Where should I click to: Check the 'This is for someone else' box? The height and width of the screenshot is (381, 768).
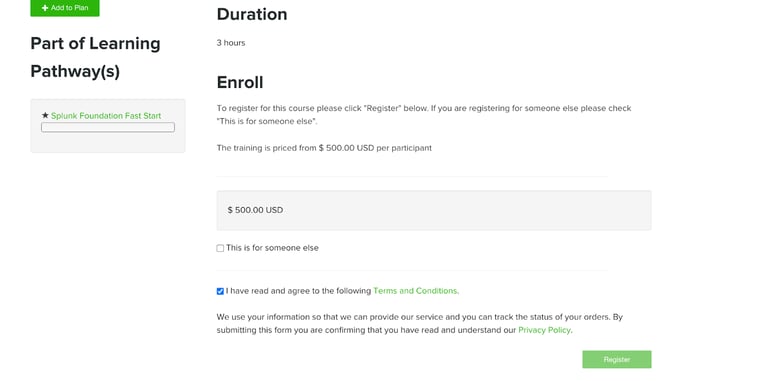click(x=220, y=248)
